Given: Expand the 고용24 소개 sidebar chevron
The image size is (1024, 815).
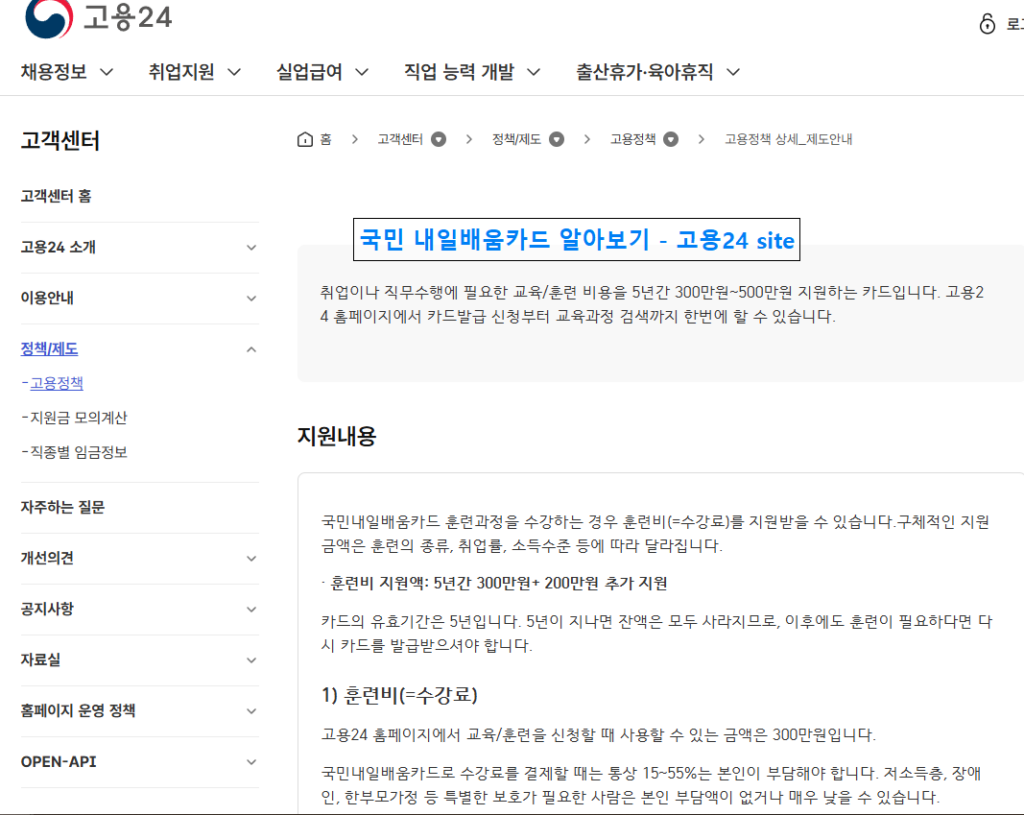Looking at the screenshot, I should [251, 248].
